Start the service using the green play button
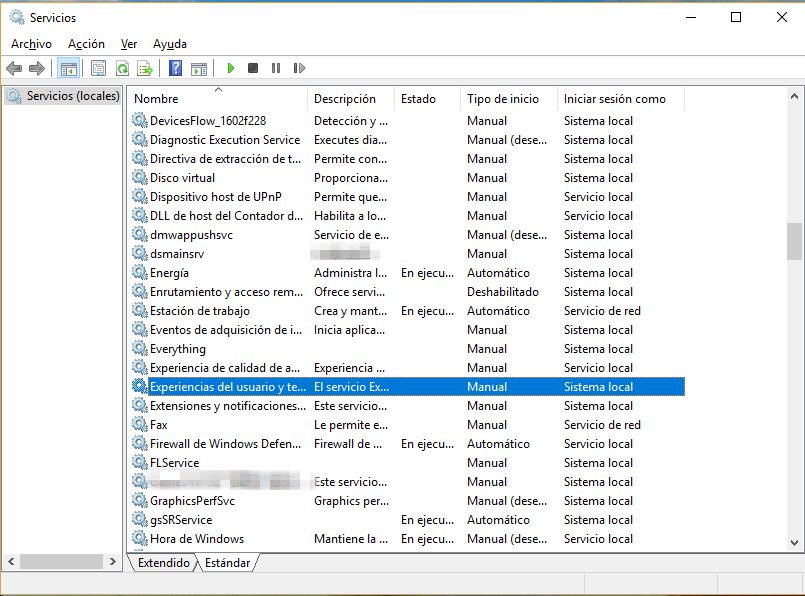 pyautogui.click(x=230, y=68)
